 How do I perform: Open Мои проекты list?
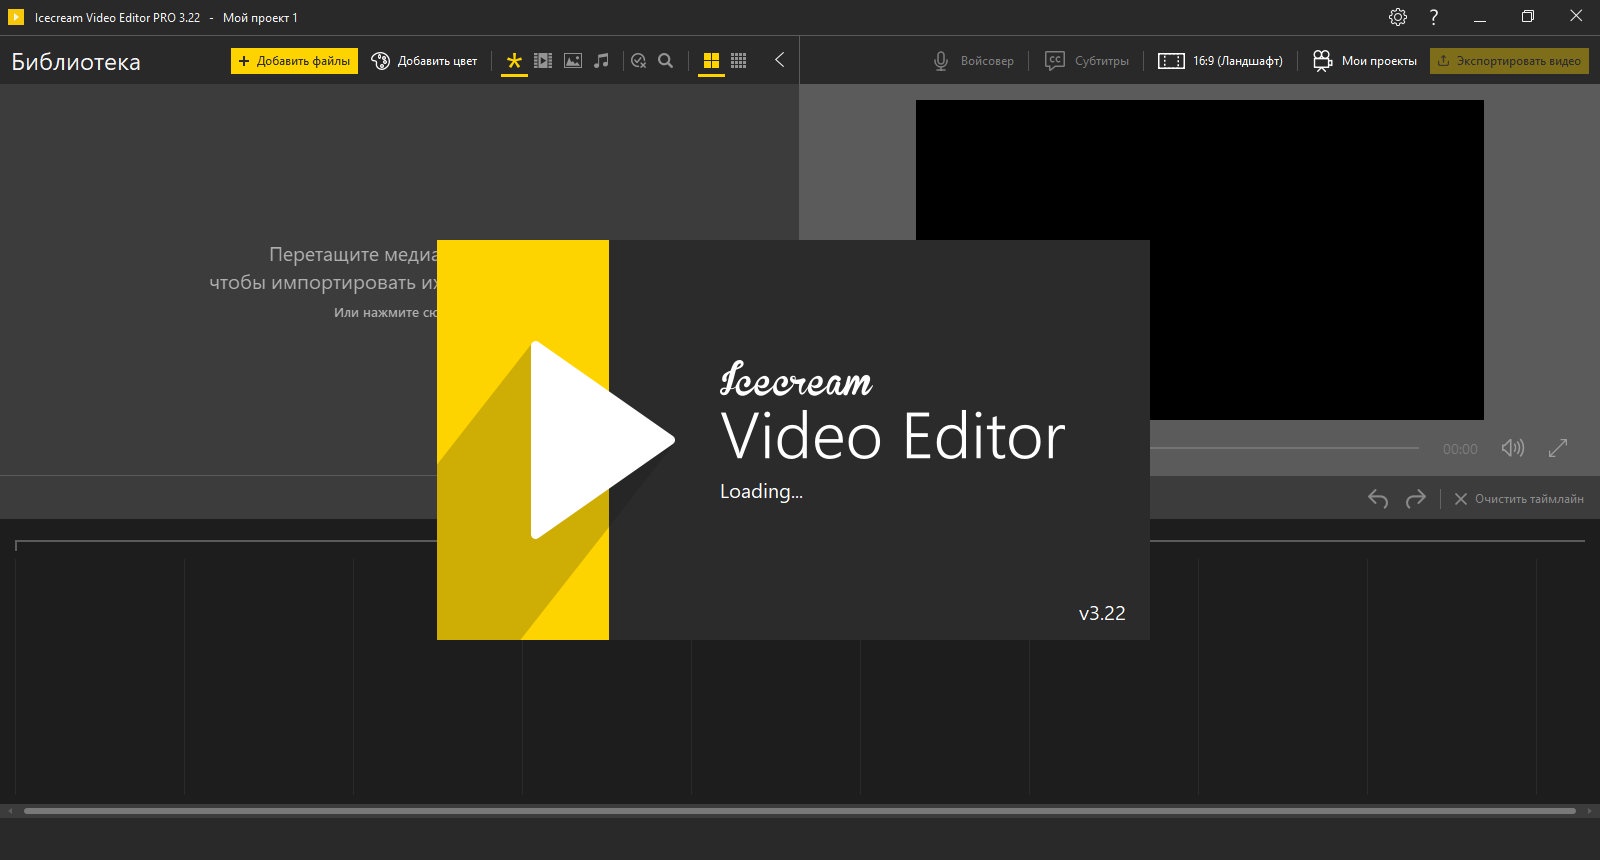(x=1365, y=61)
